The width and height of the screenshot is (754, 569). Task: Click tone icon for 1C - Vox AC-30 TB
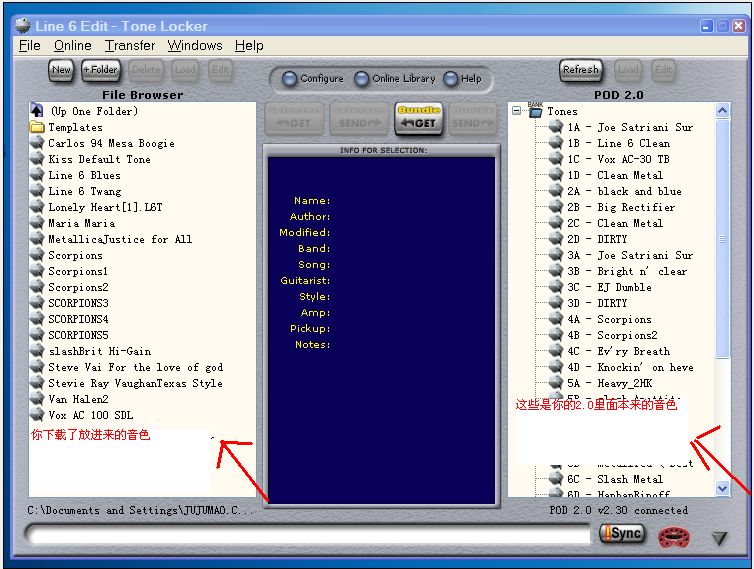[x=556, y=159]
